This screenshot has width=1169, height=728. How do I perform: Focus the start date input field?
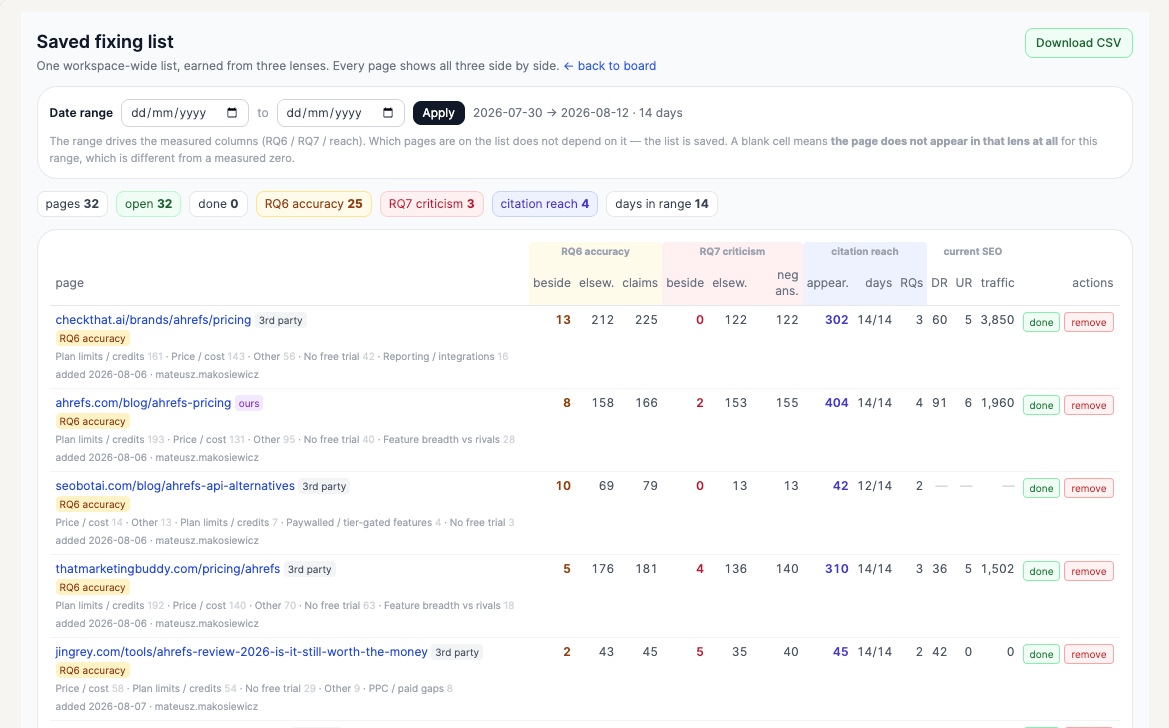coord(184,113)
